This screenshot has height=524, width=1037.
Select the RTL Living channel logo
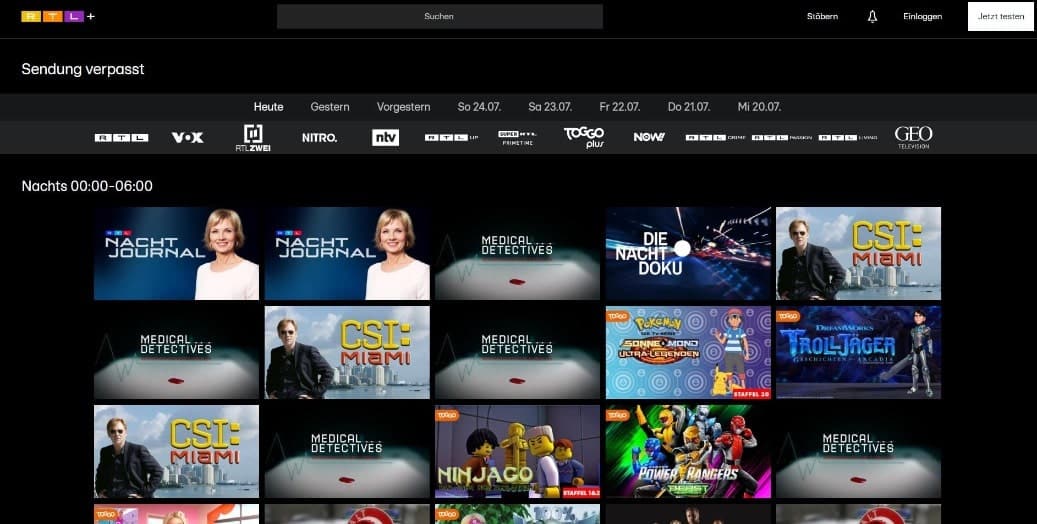pos(848,138)
